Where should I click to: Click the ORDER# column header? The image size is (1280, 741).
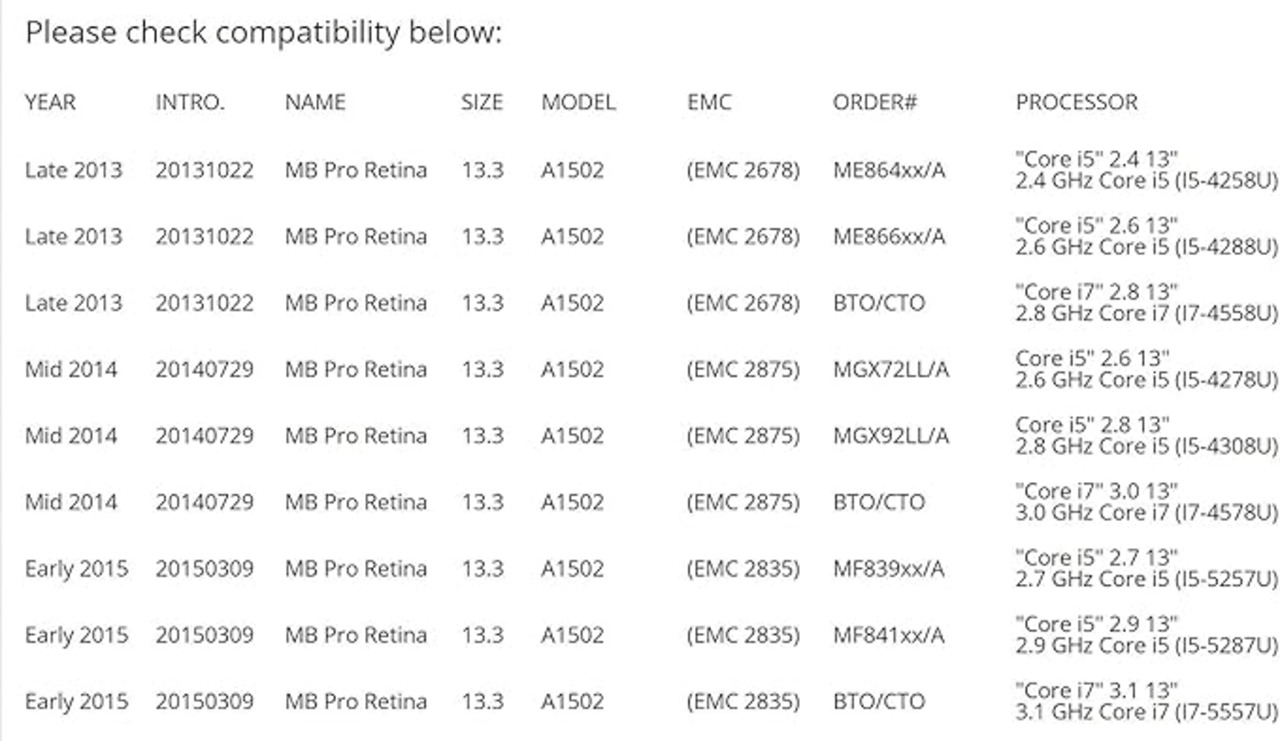pyautogui.click(x=875, y=102)
